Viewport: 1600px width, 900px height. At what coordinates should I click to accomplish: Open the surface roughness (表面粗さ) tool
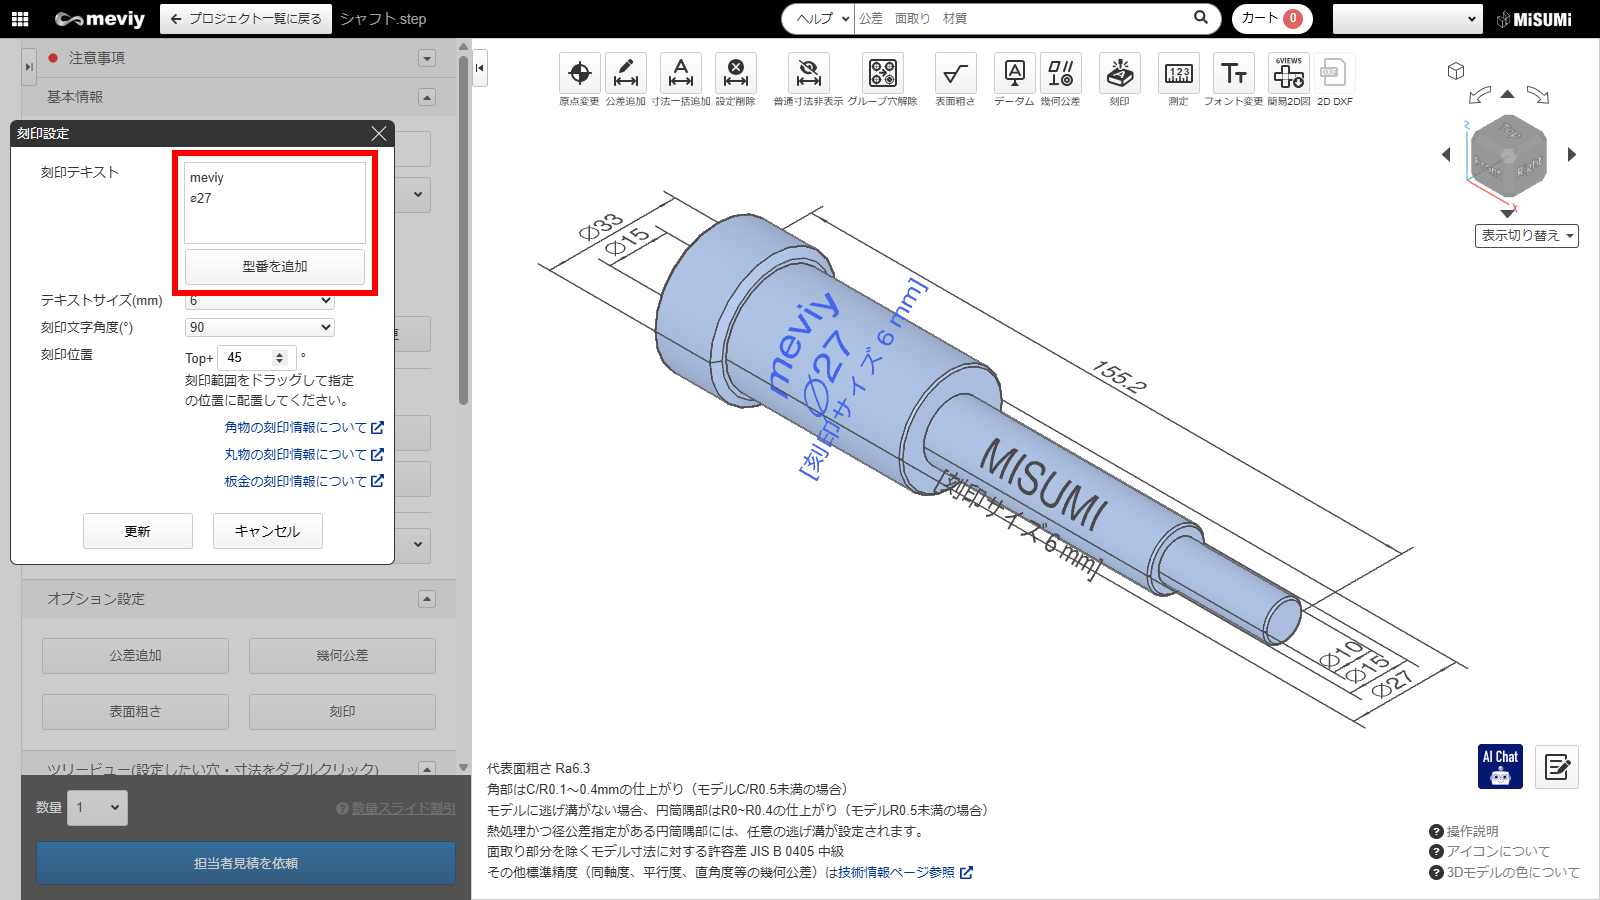[x=955, y=74]
